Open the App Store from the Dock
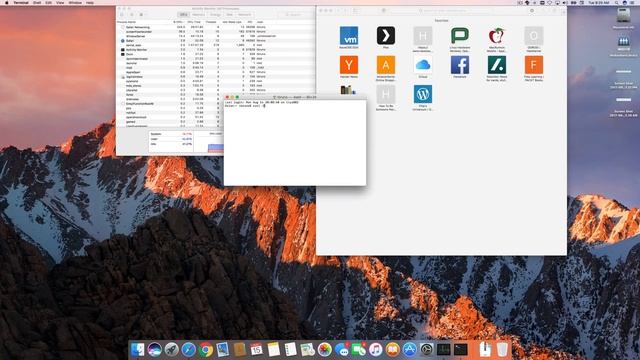This screenshot has height=360, width=640. [x=409, y=350]
